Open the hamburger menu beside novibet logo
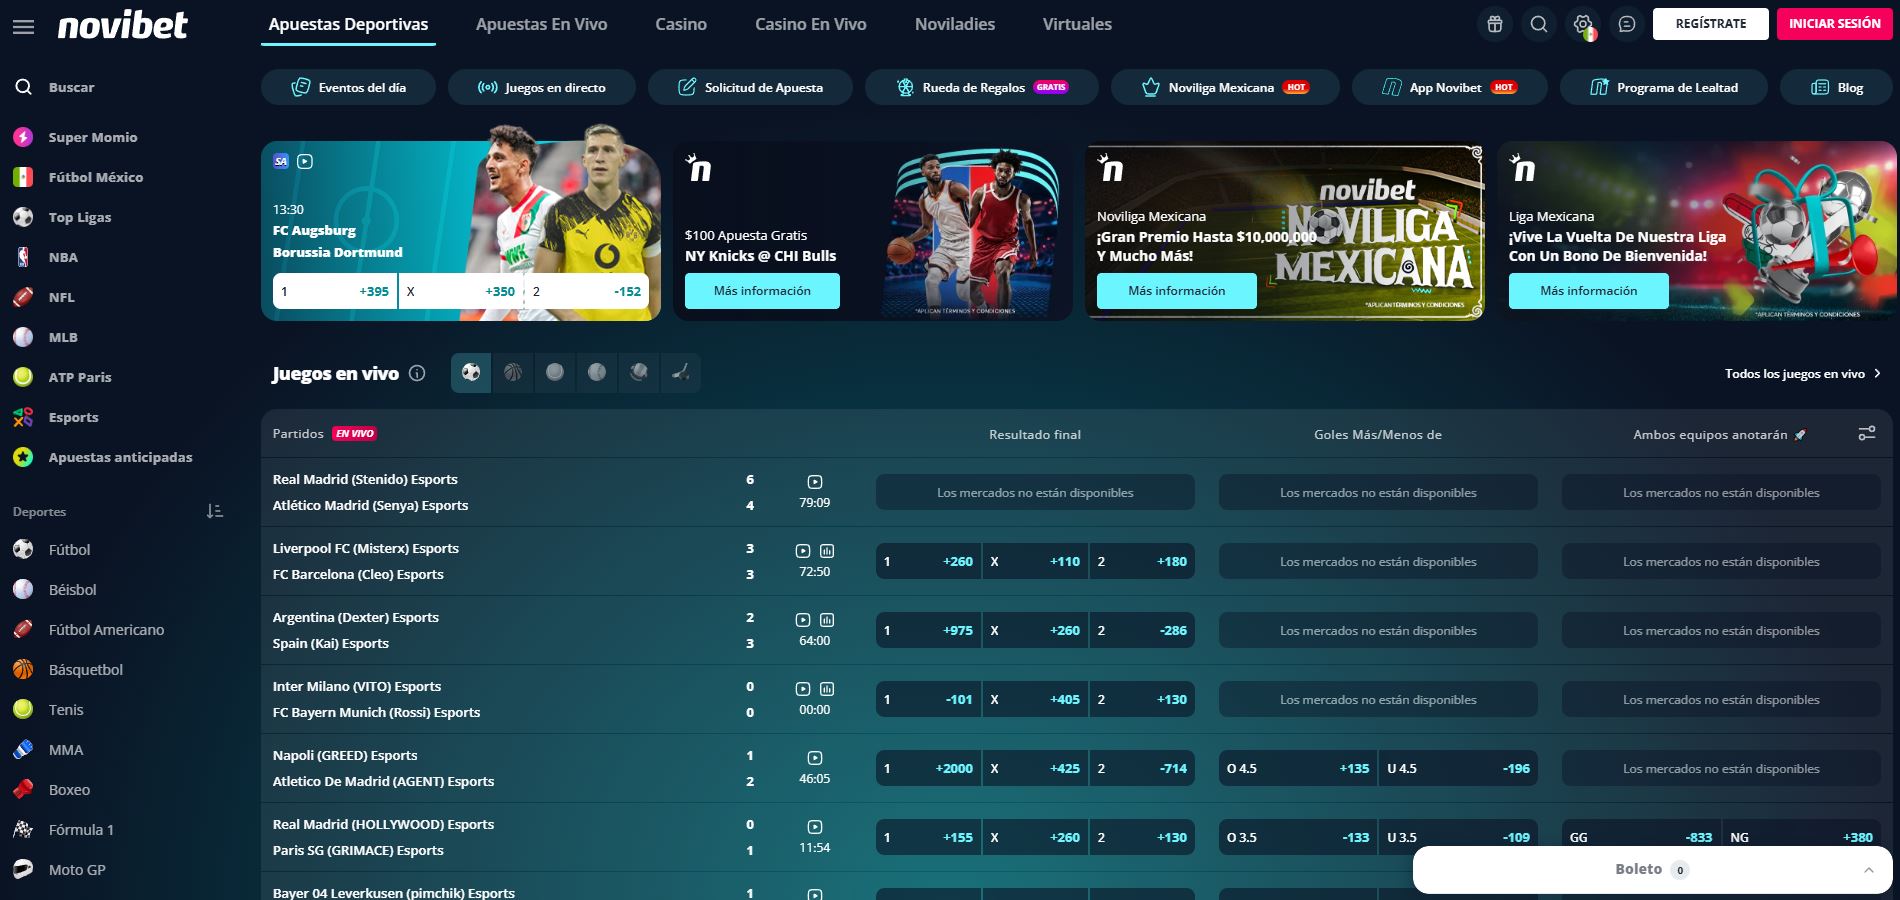The width and height of the screenshot is (1900, 900). 23,27
